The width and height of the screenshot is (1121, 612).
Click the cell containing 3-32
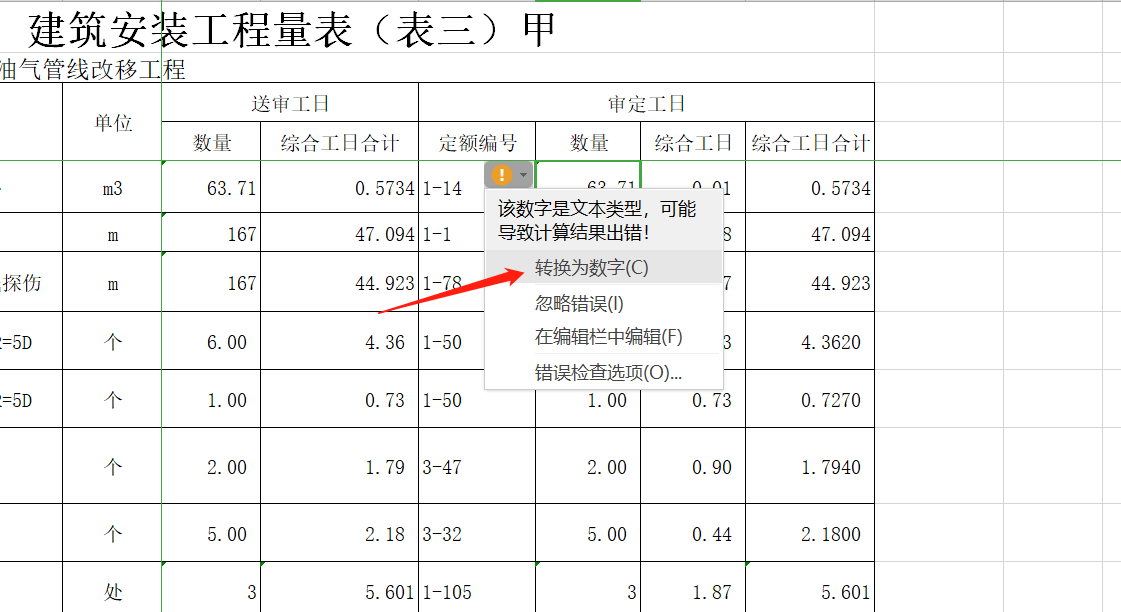[477, 534]
